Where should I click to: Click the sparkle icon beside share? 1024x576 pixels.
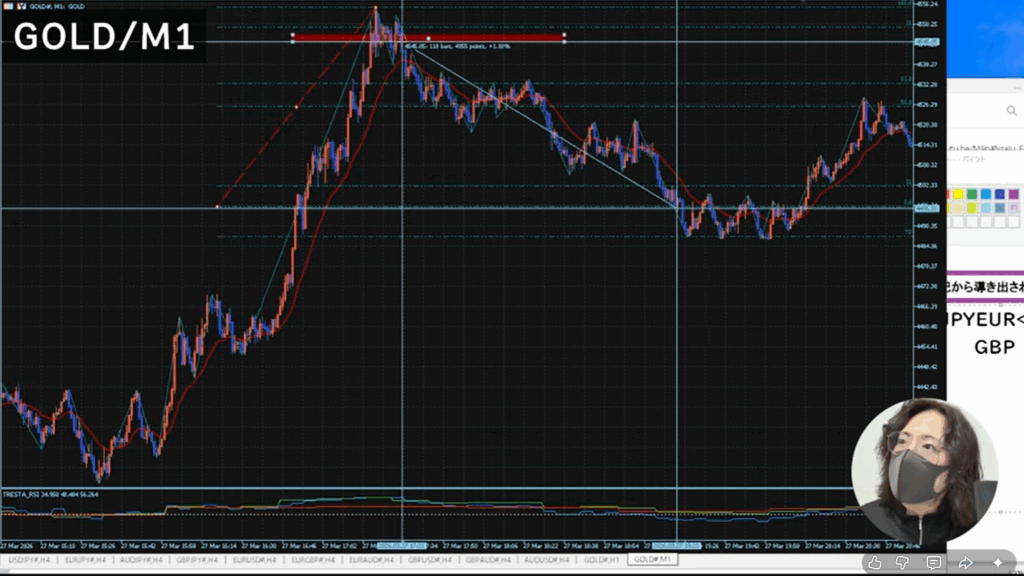tap(997, 562)
